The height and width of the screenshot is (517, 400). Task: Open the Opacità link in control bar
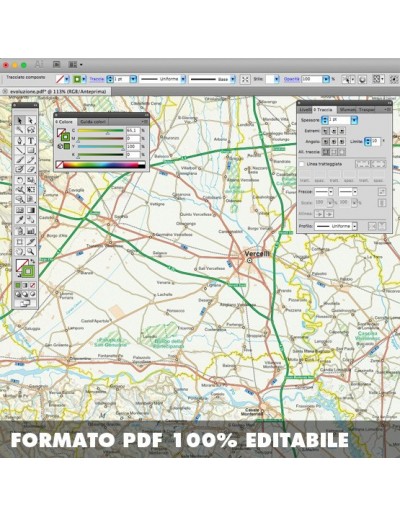click(291, 79)
